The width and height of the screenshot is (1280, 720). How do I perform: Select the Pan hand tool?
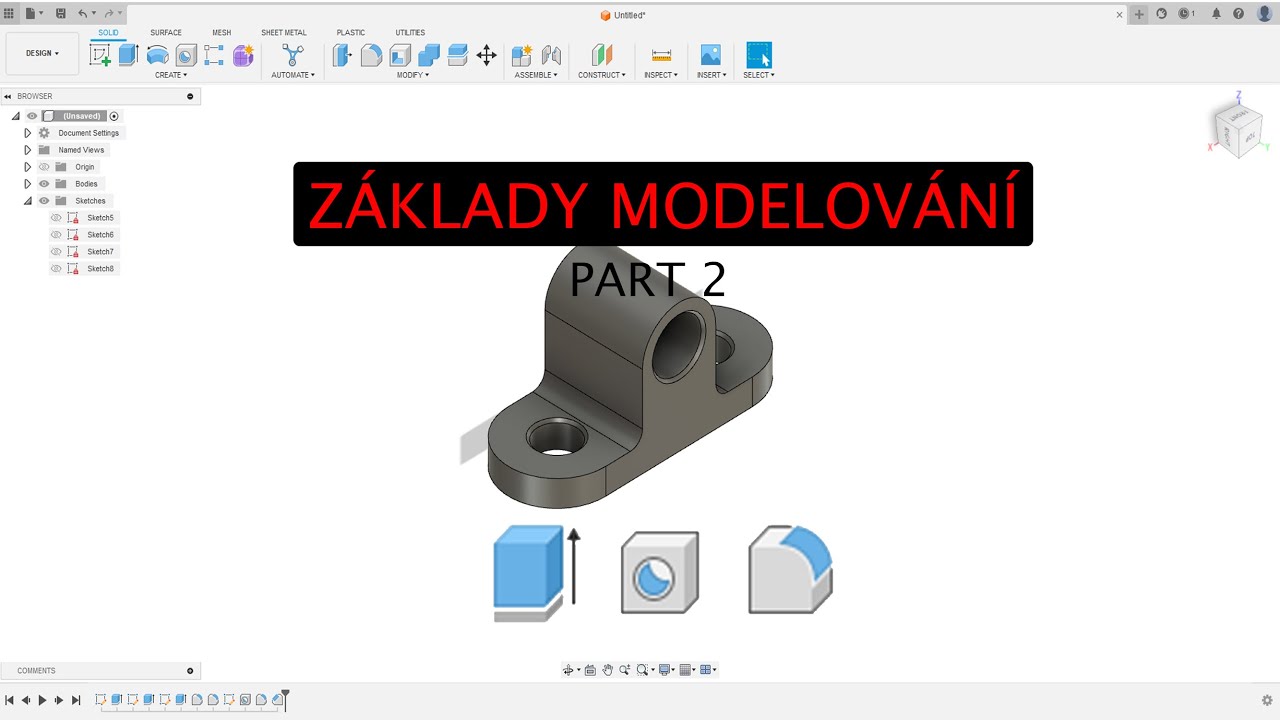point(607,670)
